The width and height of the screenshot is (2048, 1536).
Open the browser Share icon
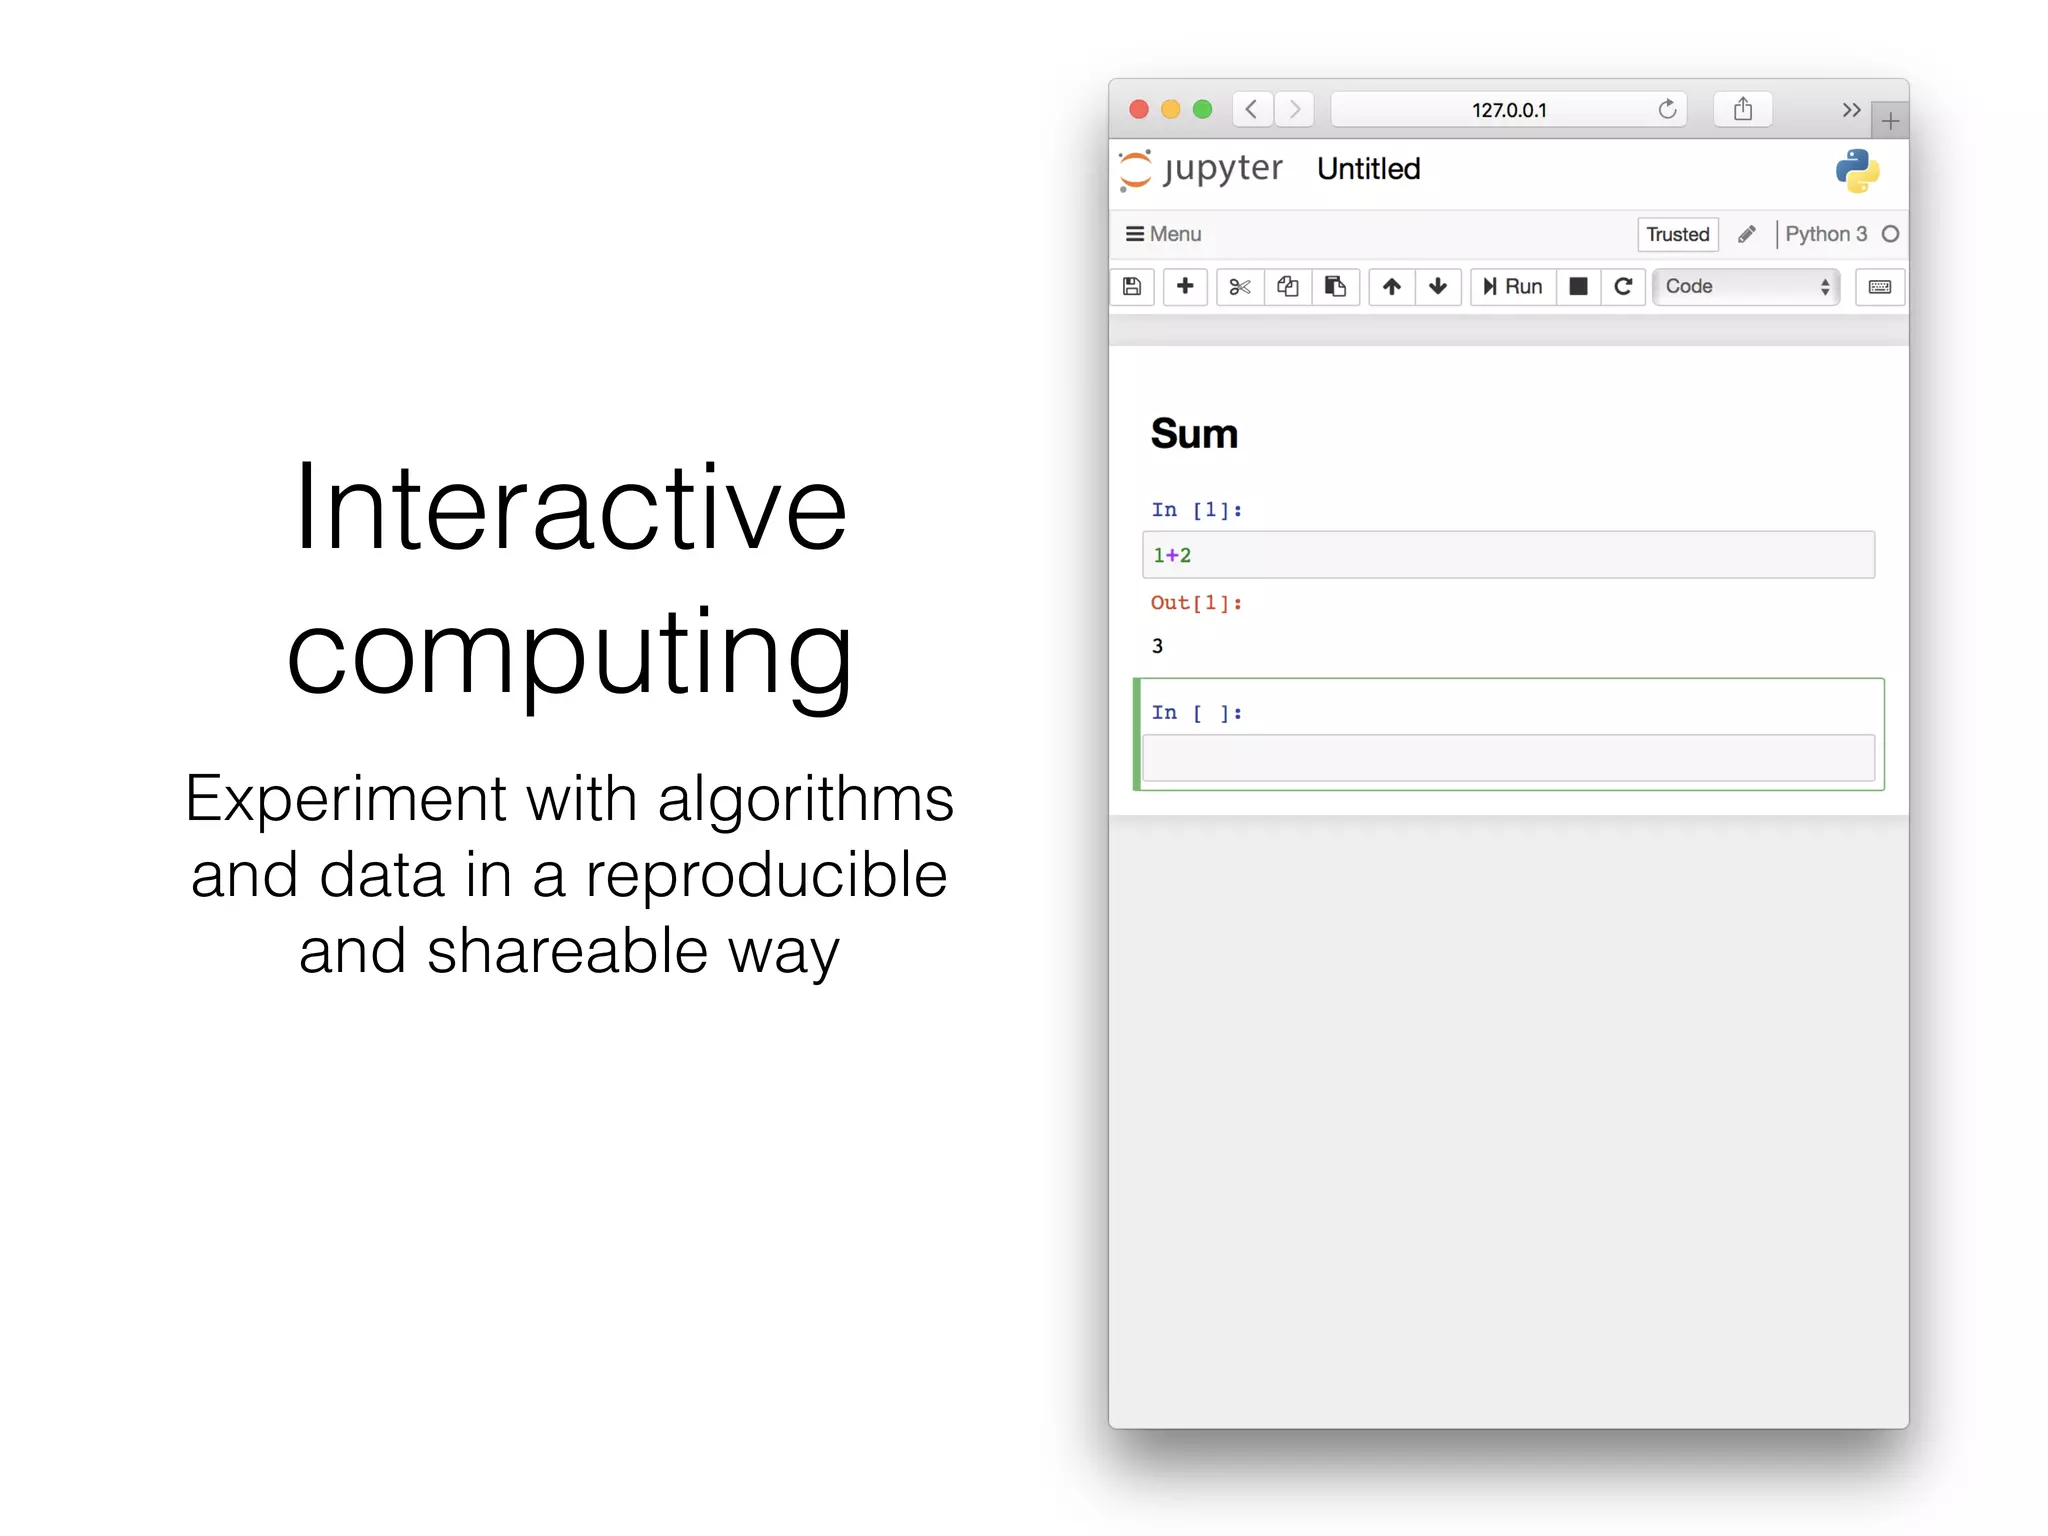click(1743, 109)
